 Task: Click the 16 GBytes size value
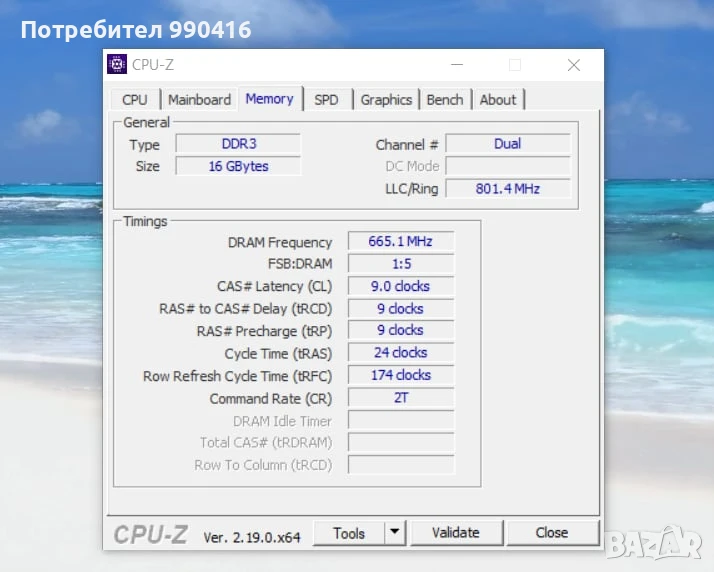click(x=239, y=166)
